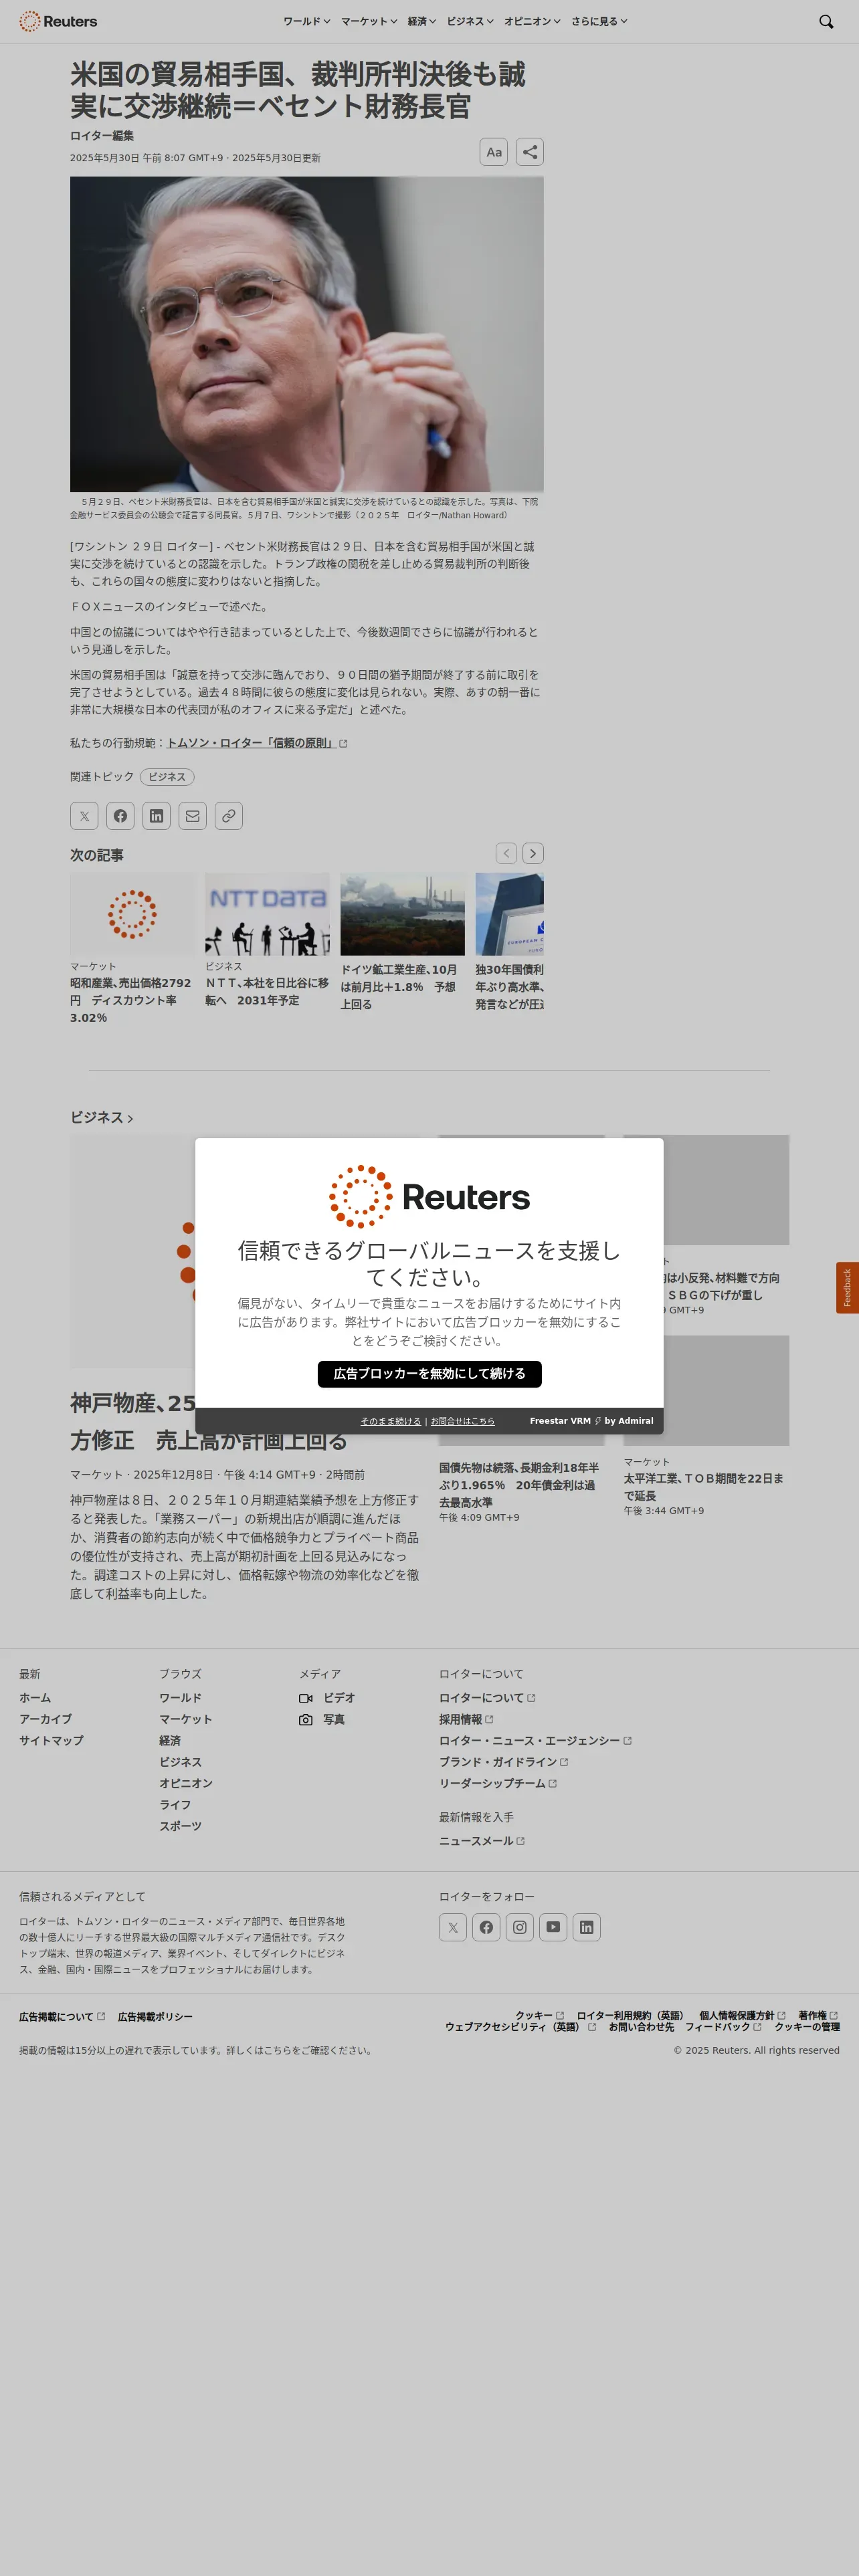
Task: Go to previous articles carousel arrow
Action: tap(507, 853)
